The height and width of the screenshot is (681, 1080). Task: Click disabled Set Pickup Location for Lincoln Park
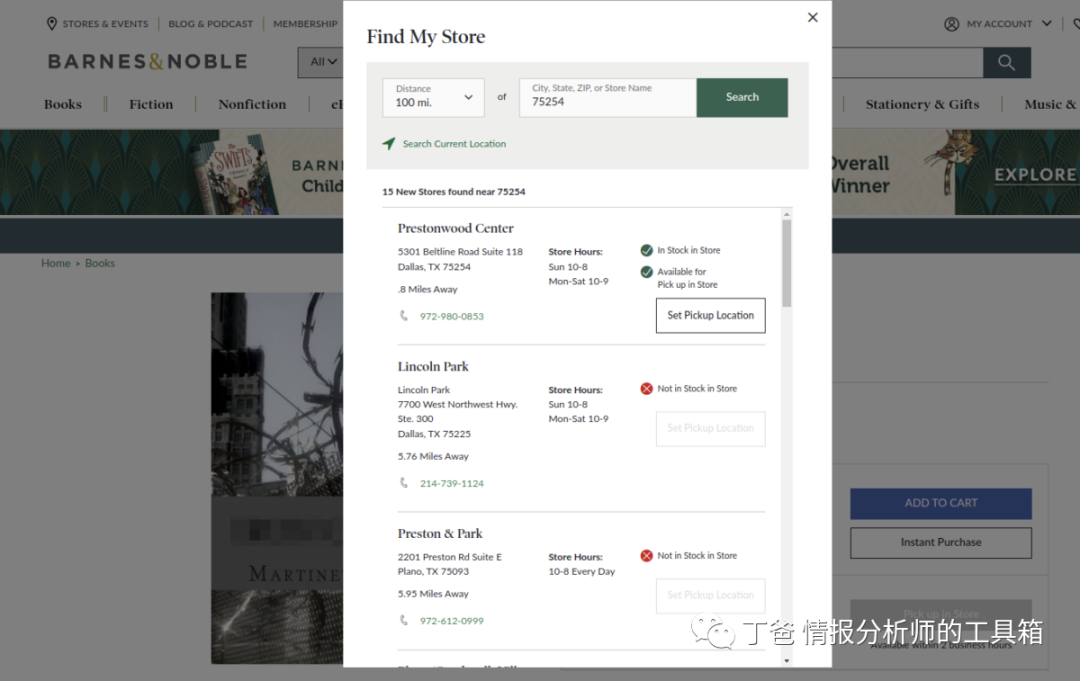710,428
